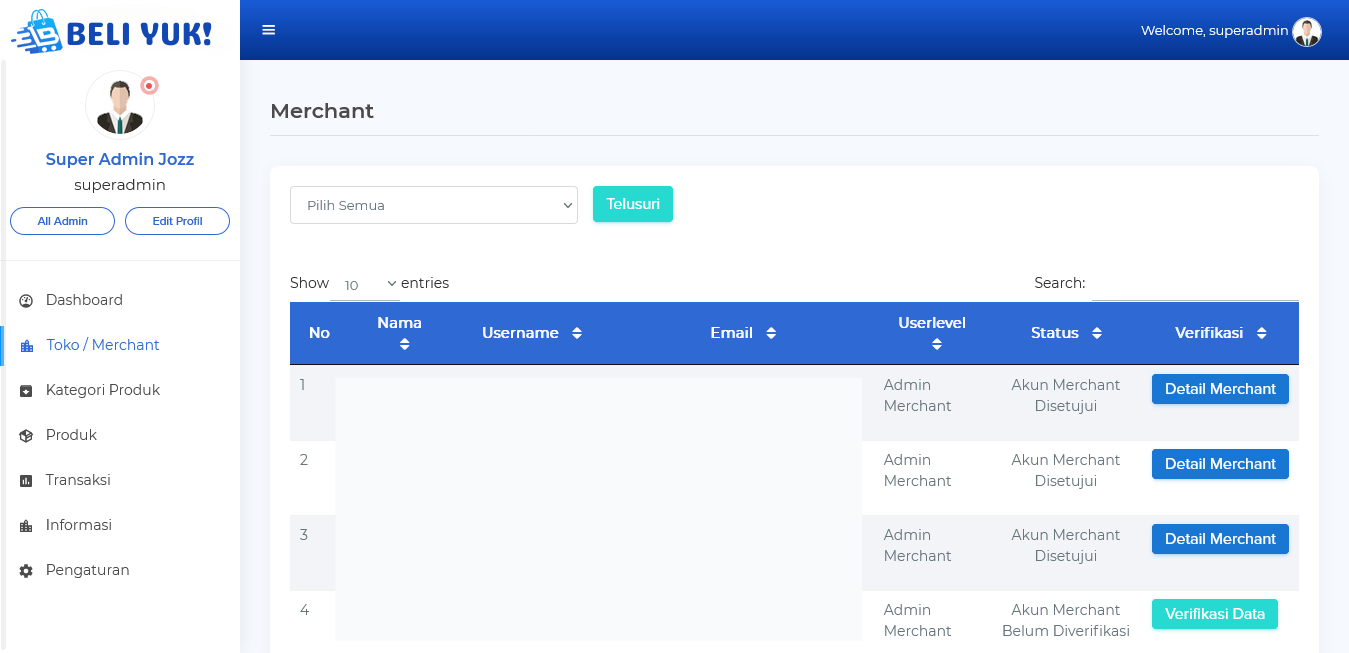Open Toko / Merchant menu item
1349x653 pixels.
pyautogui.click(x=102, y=345)
